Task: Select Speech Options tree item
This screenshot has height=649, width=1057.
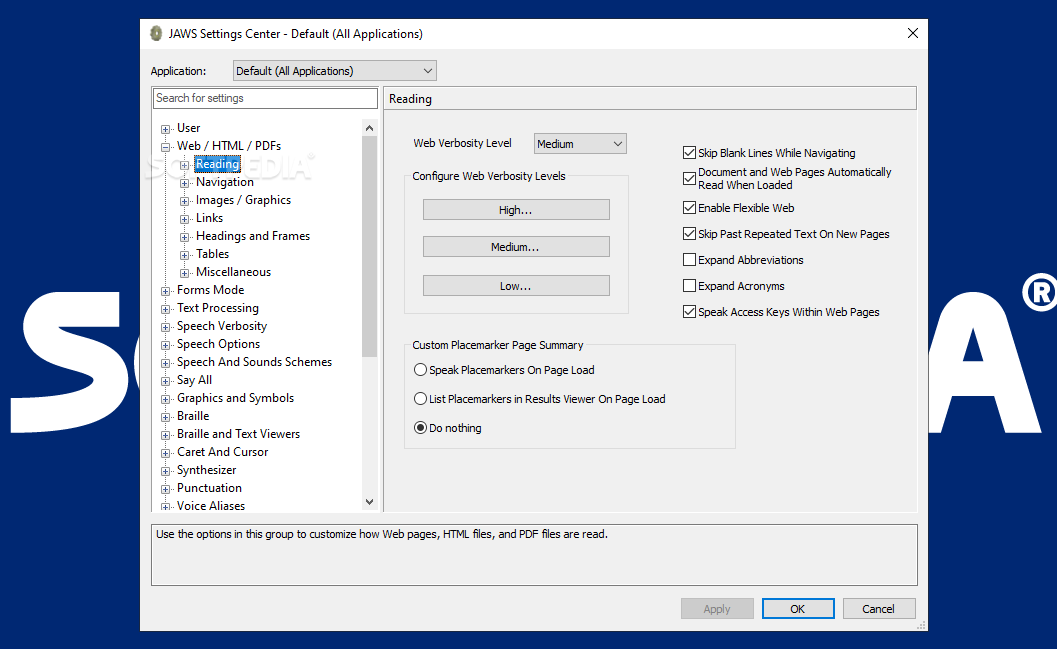Action: (x=218, y=344)
